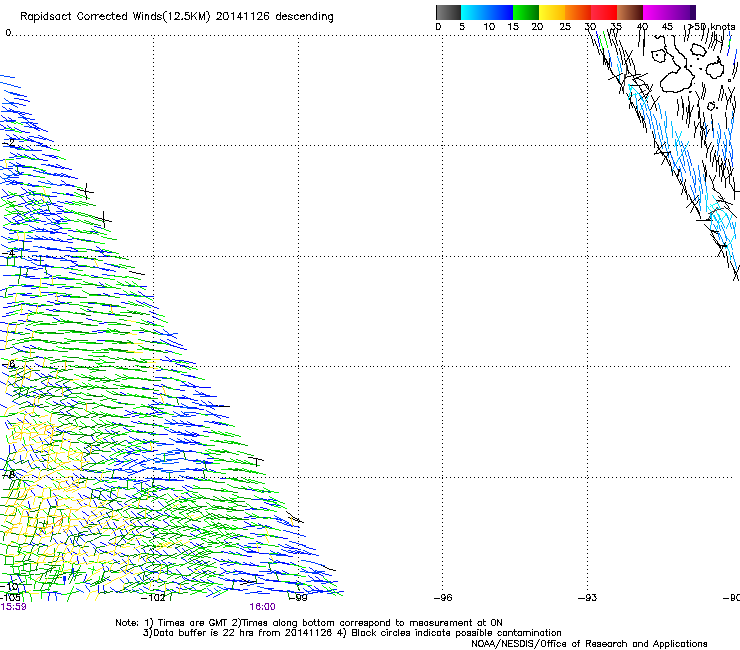The height and width of the screenshot is (650, 740).
Task: Click the 'NOAA/NESDIS/Office of Research and Applications' credit
Action: 589,644
